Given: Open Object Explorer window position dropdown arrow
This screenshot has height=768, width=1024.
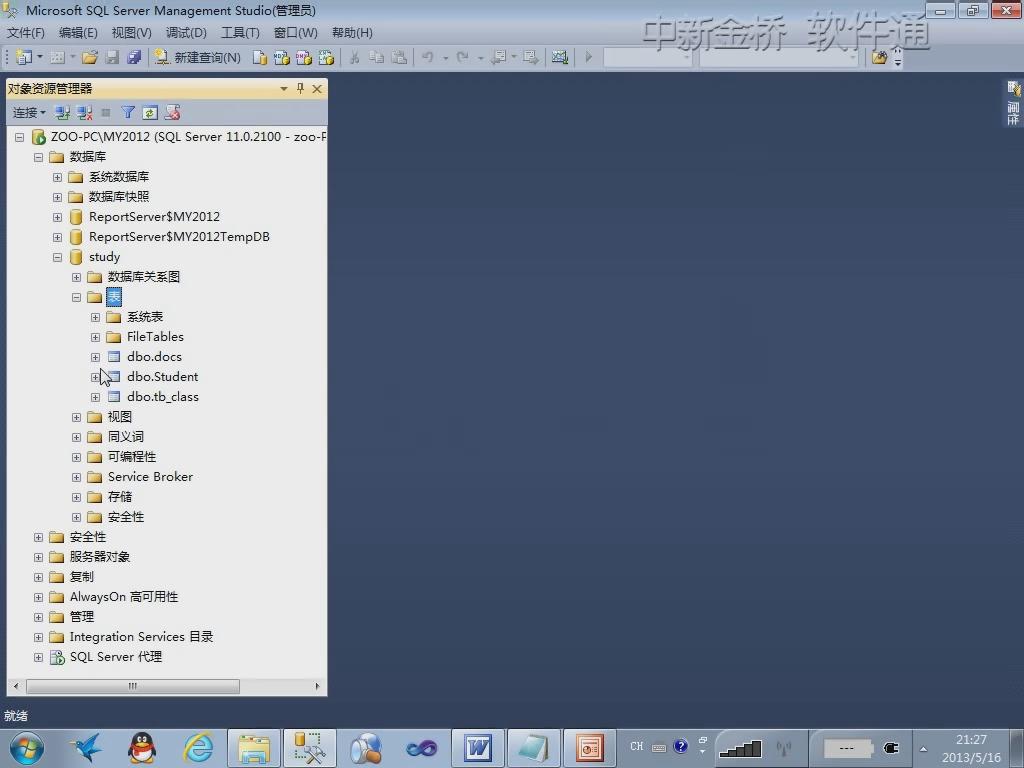Looking at the screenshot, I should pyautogui.click(x=283, y=89).
